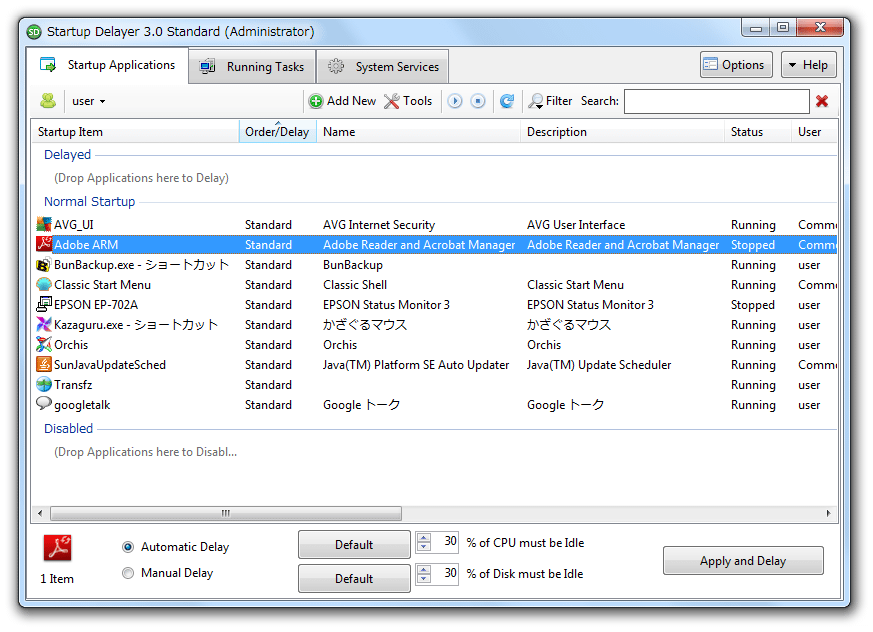Click the BunBackup.exe item icon
The height and width of the screenshot is (632, 873).
44,264
